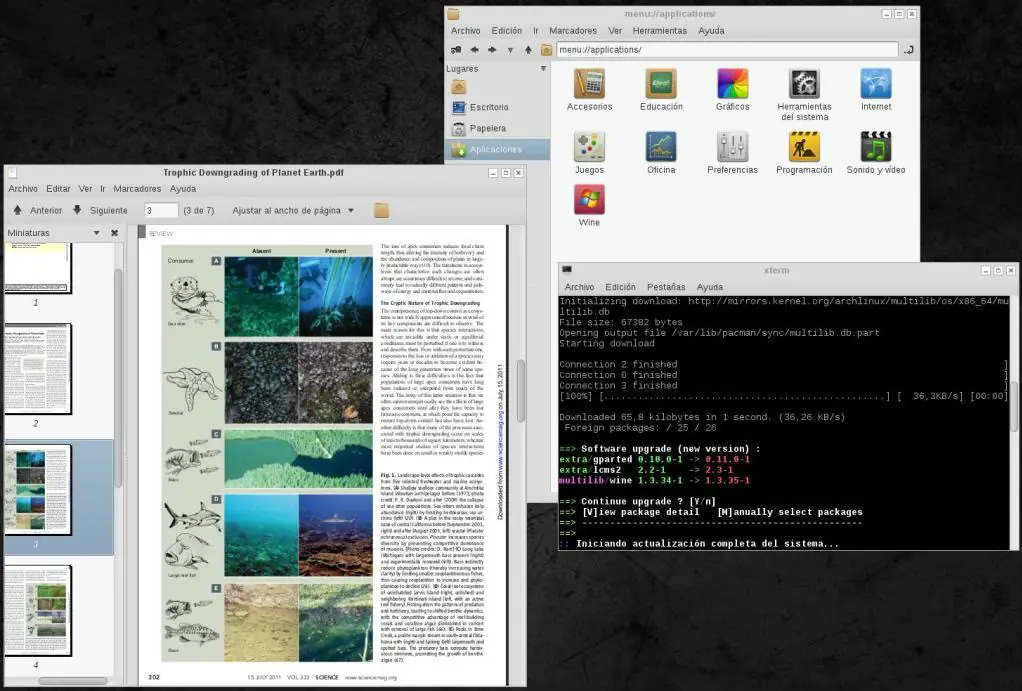This screenshot has height=691, width=1022.
Task: Open Ayuda menu in PDF viewer
Action: pyautogui.click(x=182, y=188)
